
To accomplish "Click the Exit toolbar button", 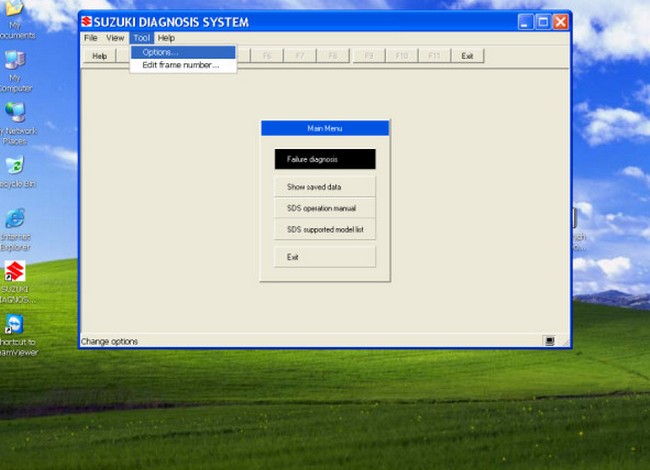I will pos(467,56).
